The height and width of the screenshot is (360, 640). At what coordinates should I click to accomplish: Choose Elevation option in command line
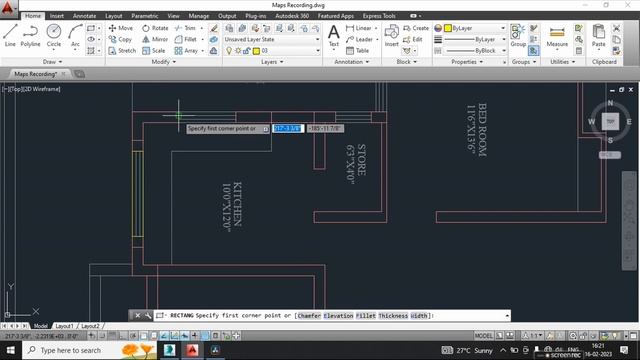[338, 316]
